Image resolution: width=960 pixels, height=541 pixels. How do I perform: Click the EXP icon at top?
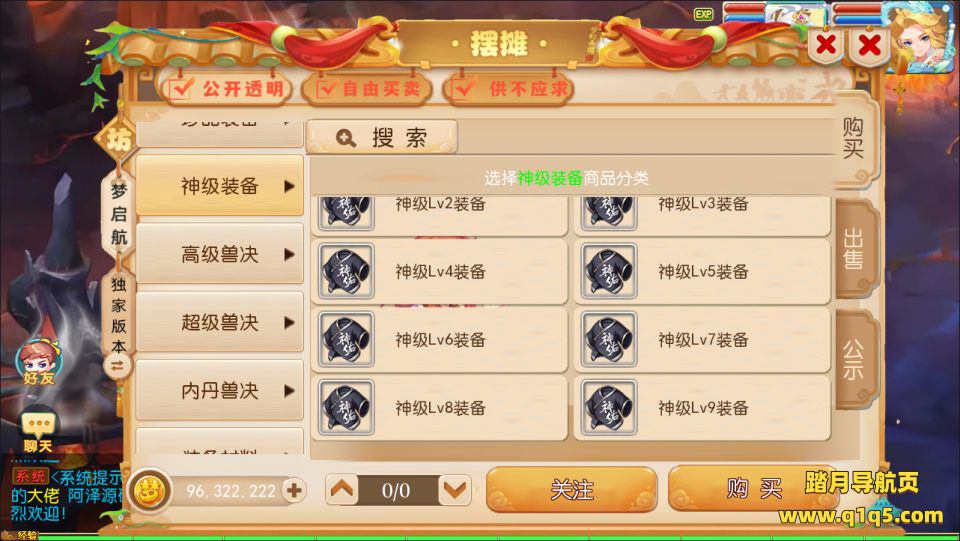[703, 14]
